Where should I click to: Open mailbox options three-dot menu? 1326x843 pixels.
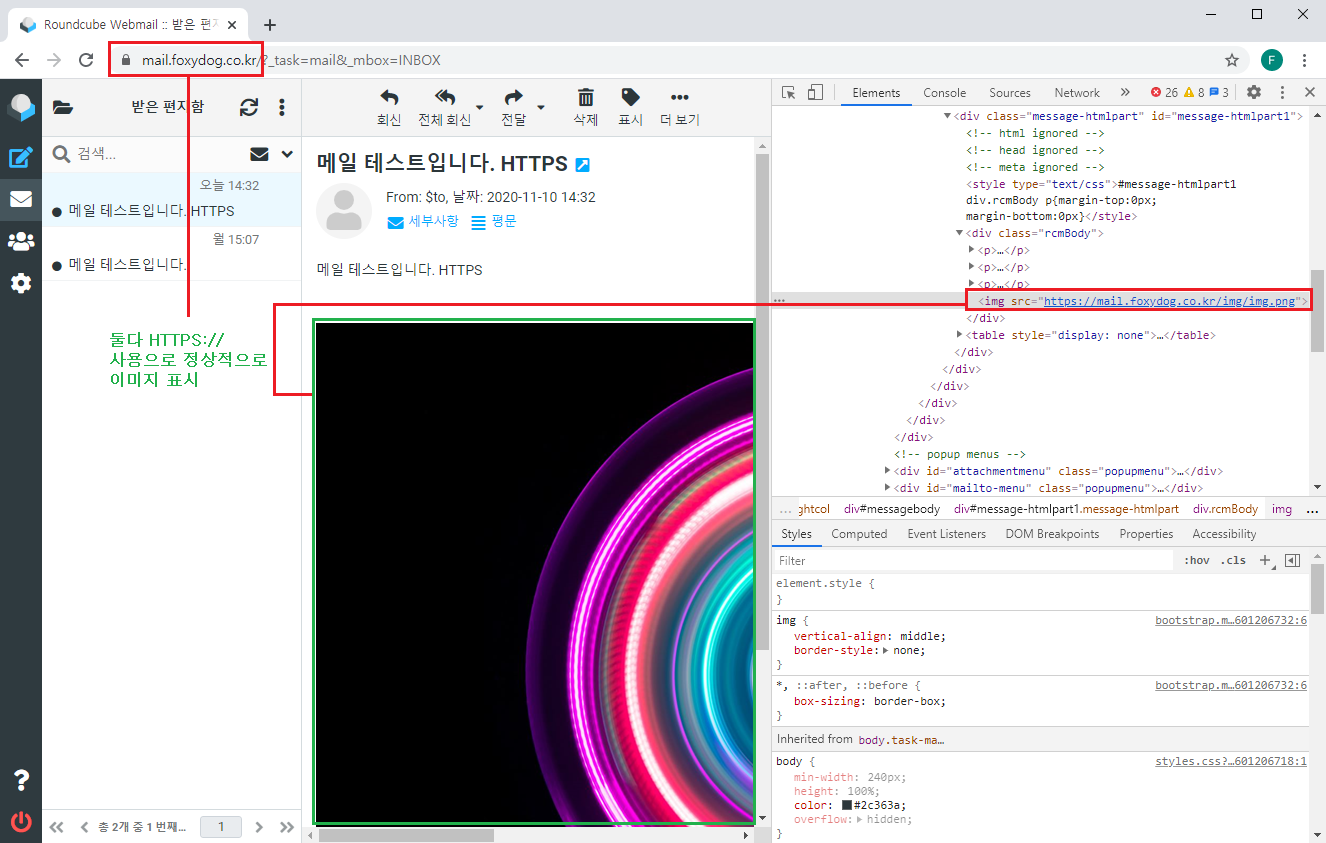[x=282, y=107]
